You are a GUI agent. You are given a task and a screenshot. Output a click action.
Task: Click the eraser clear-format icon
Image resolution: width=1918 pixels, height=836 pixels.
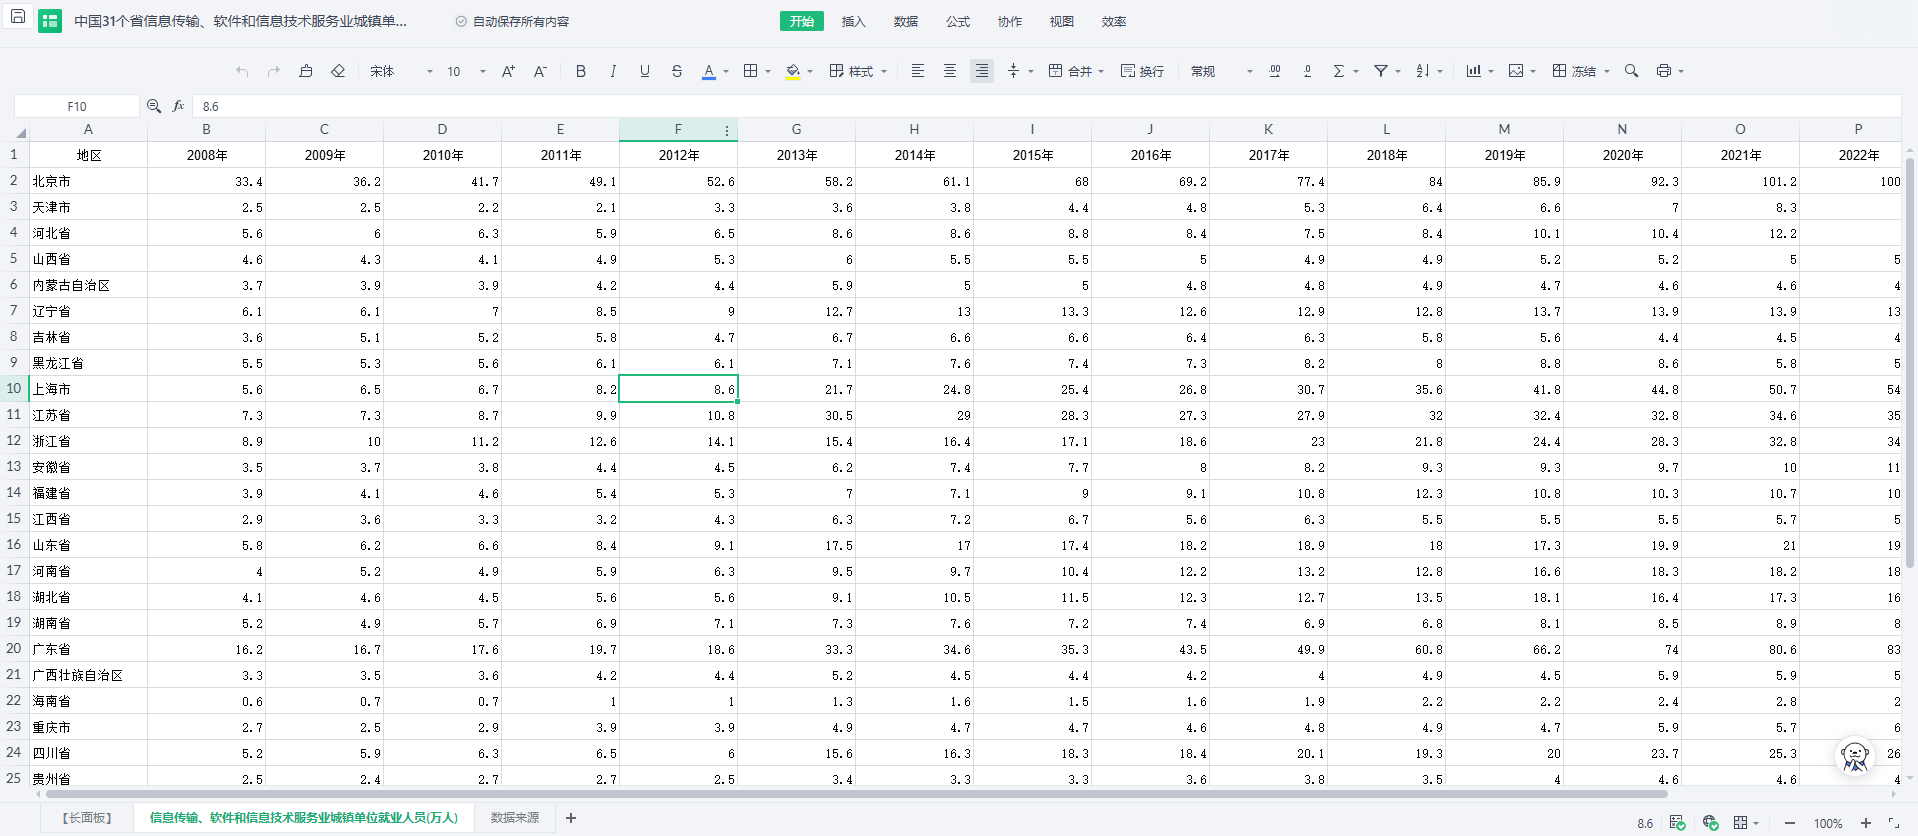[x=338, y=71]
